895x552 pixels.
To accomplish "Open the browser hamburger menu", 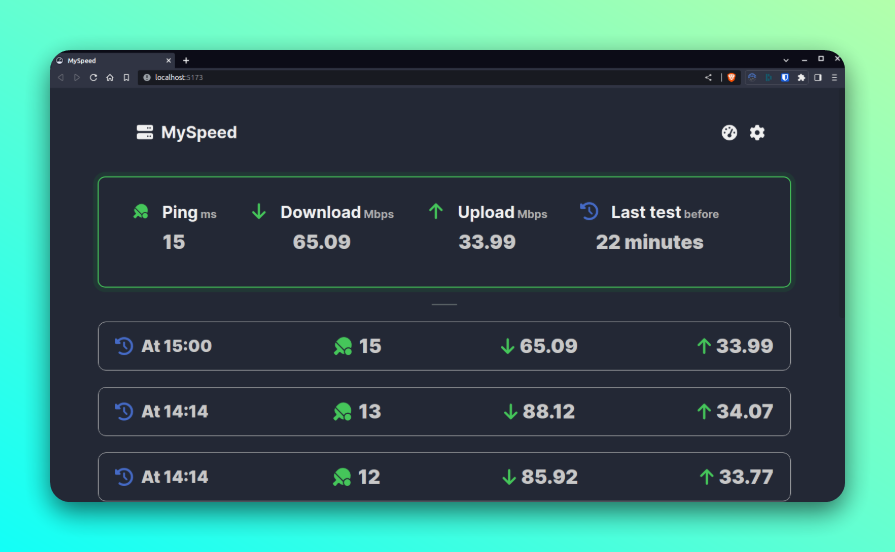I will coord(834,77).
